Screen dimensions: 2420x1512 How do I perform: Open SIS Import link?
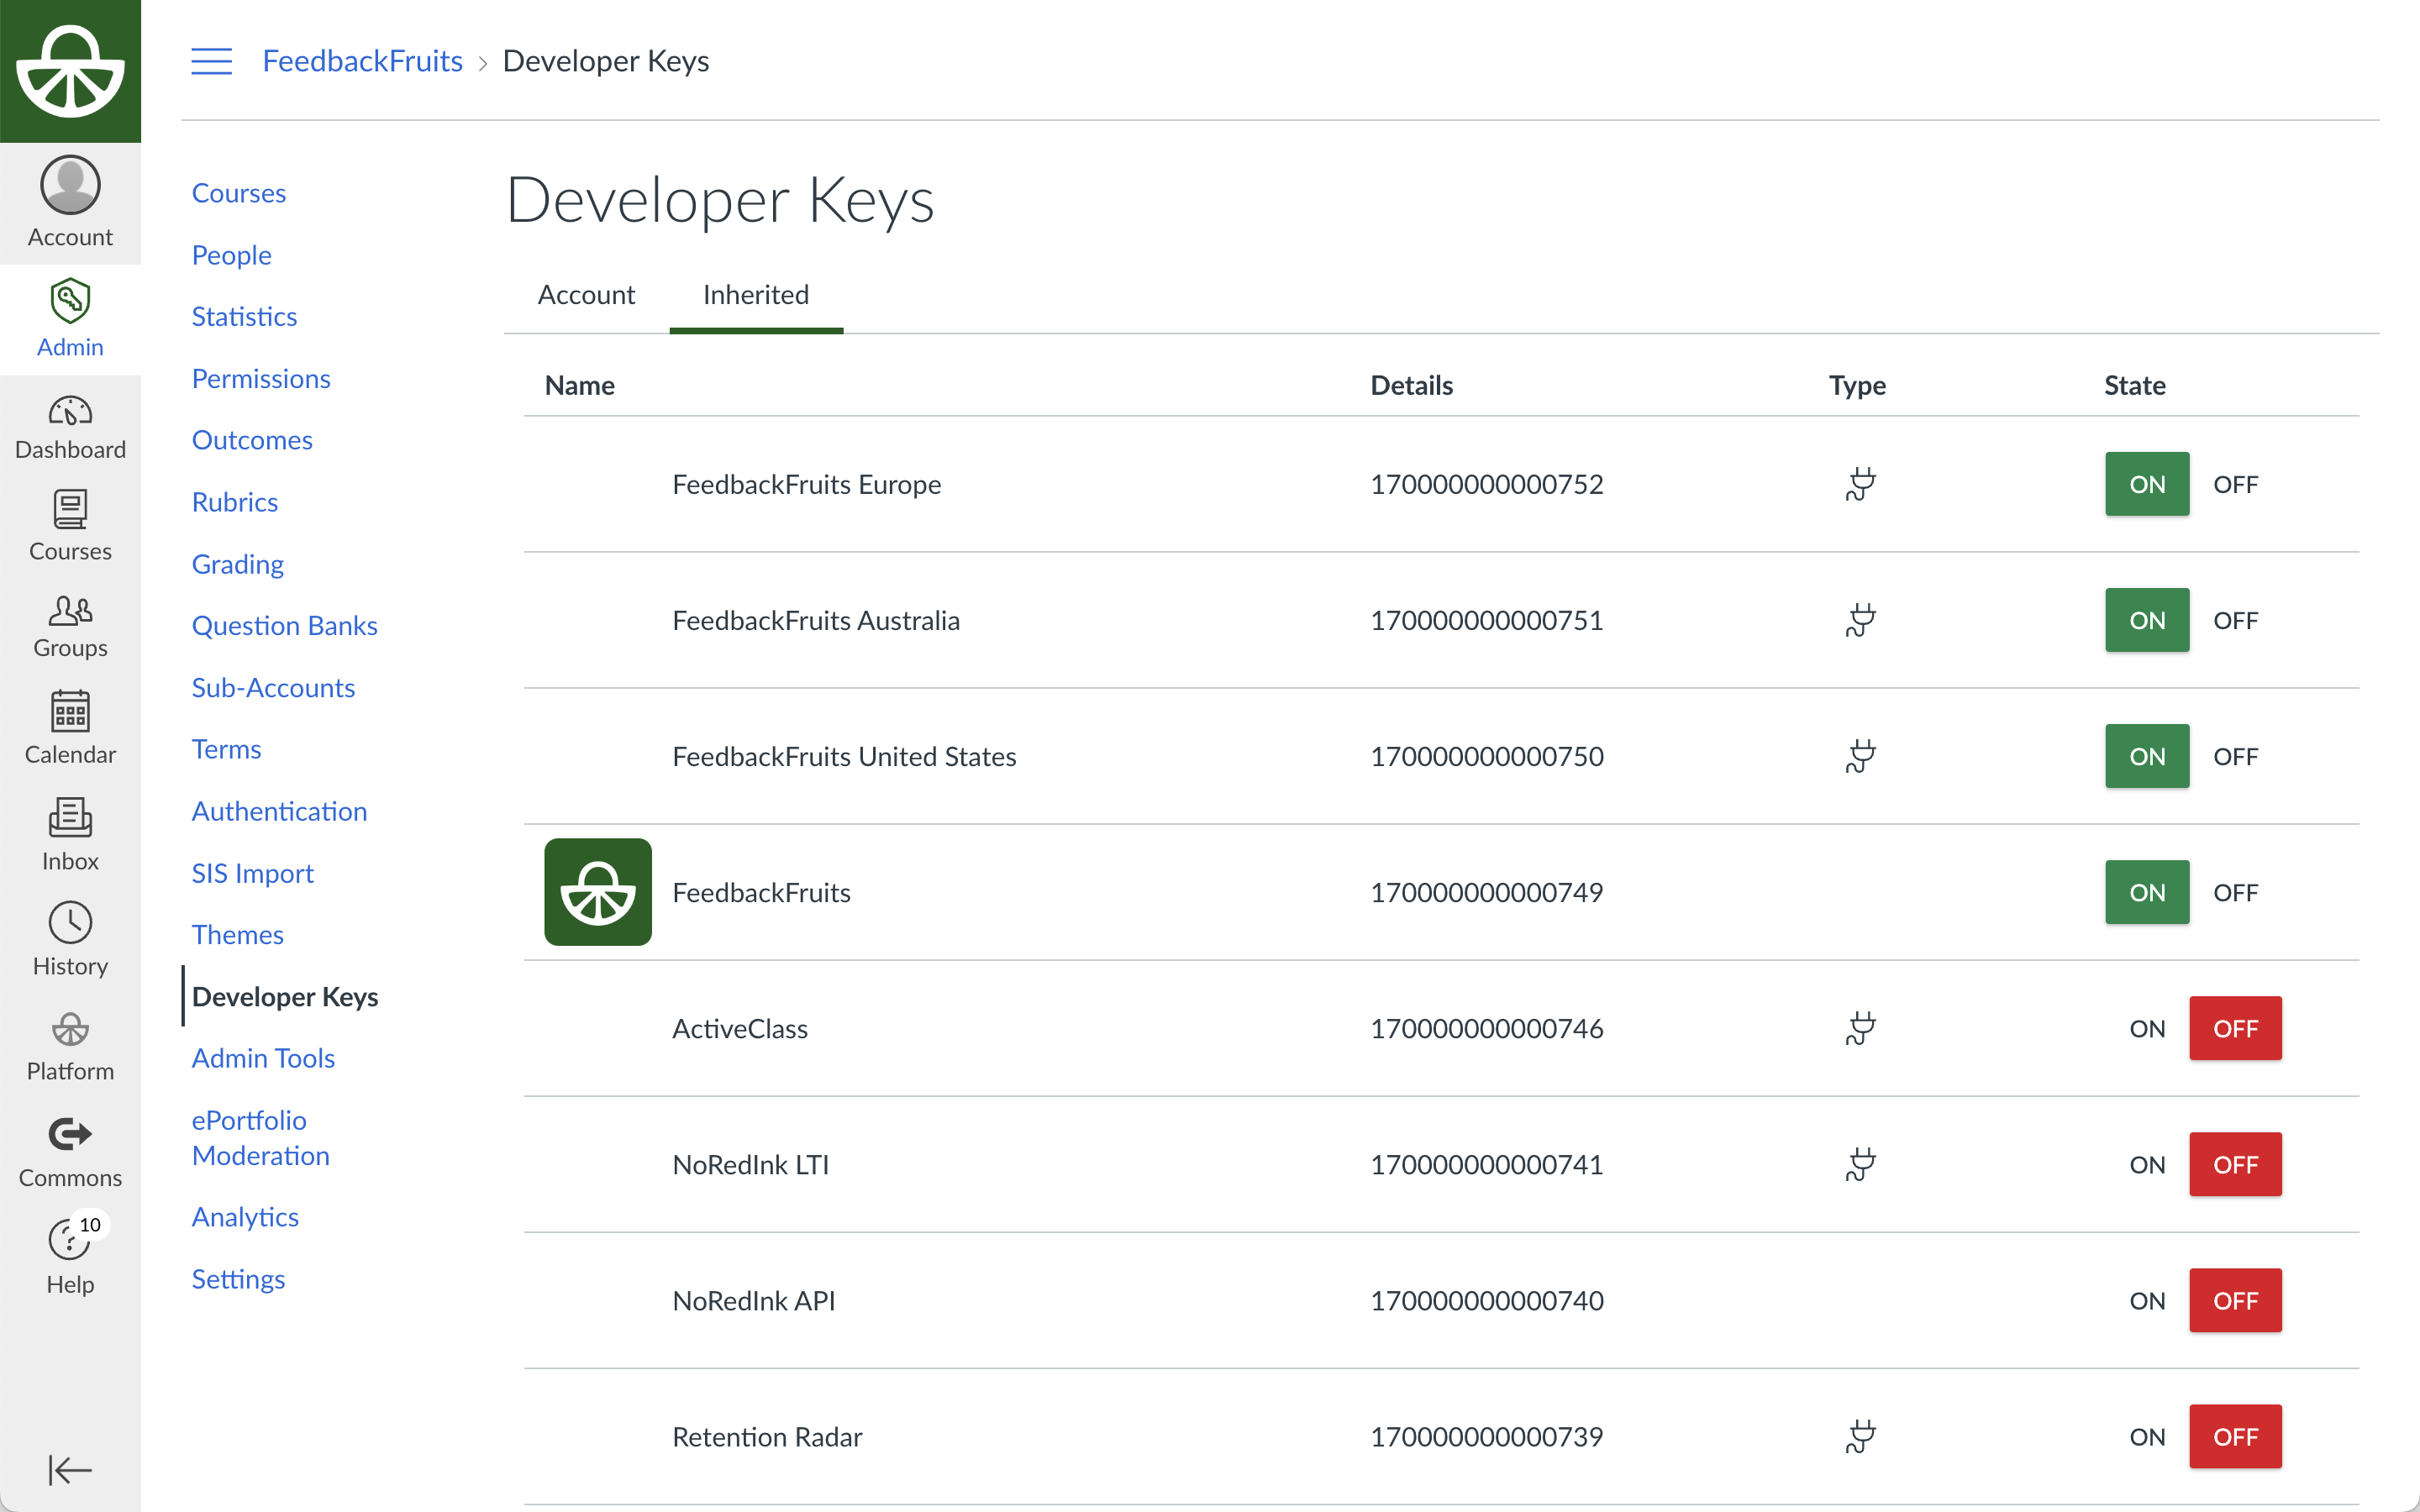253,873
